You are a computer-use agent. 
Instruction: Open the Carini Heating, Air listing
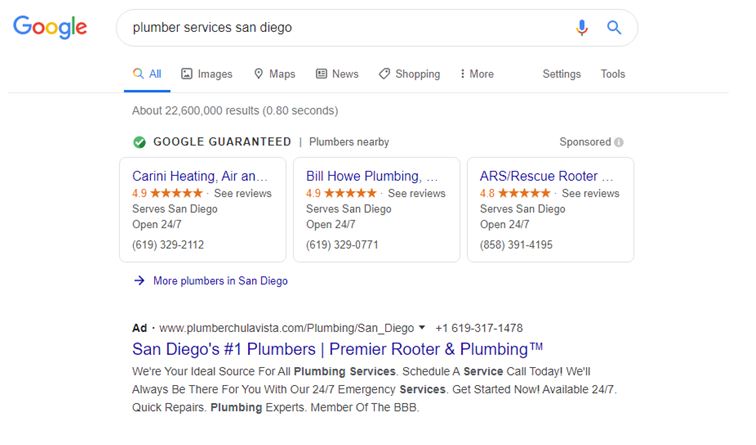point(200,176)
